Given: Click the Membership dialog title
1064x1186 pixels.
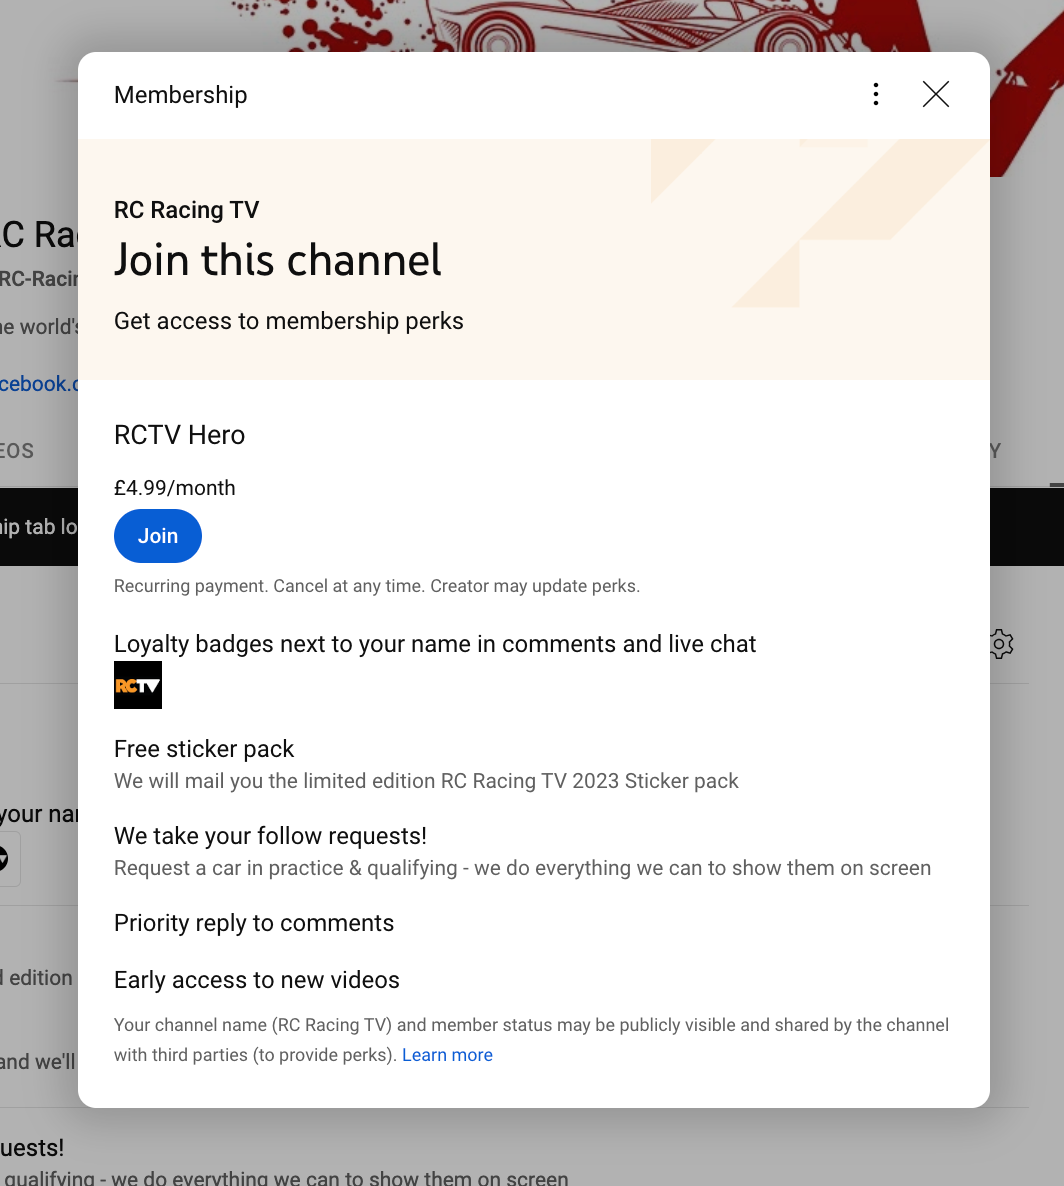Looking at the screenshot, I should click(181, 95).
